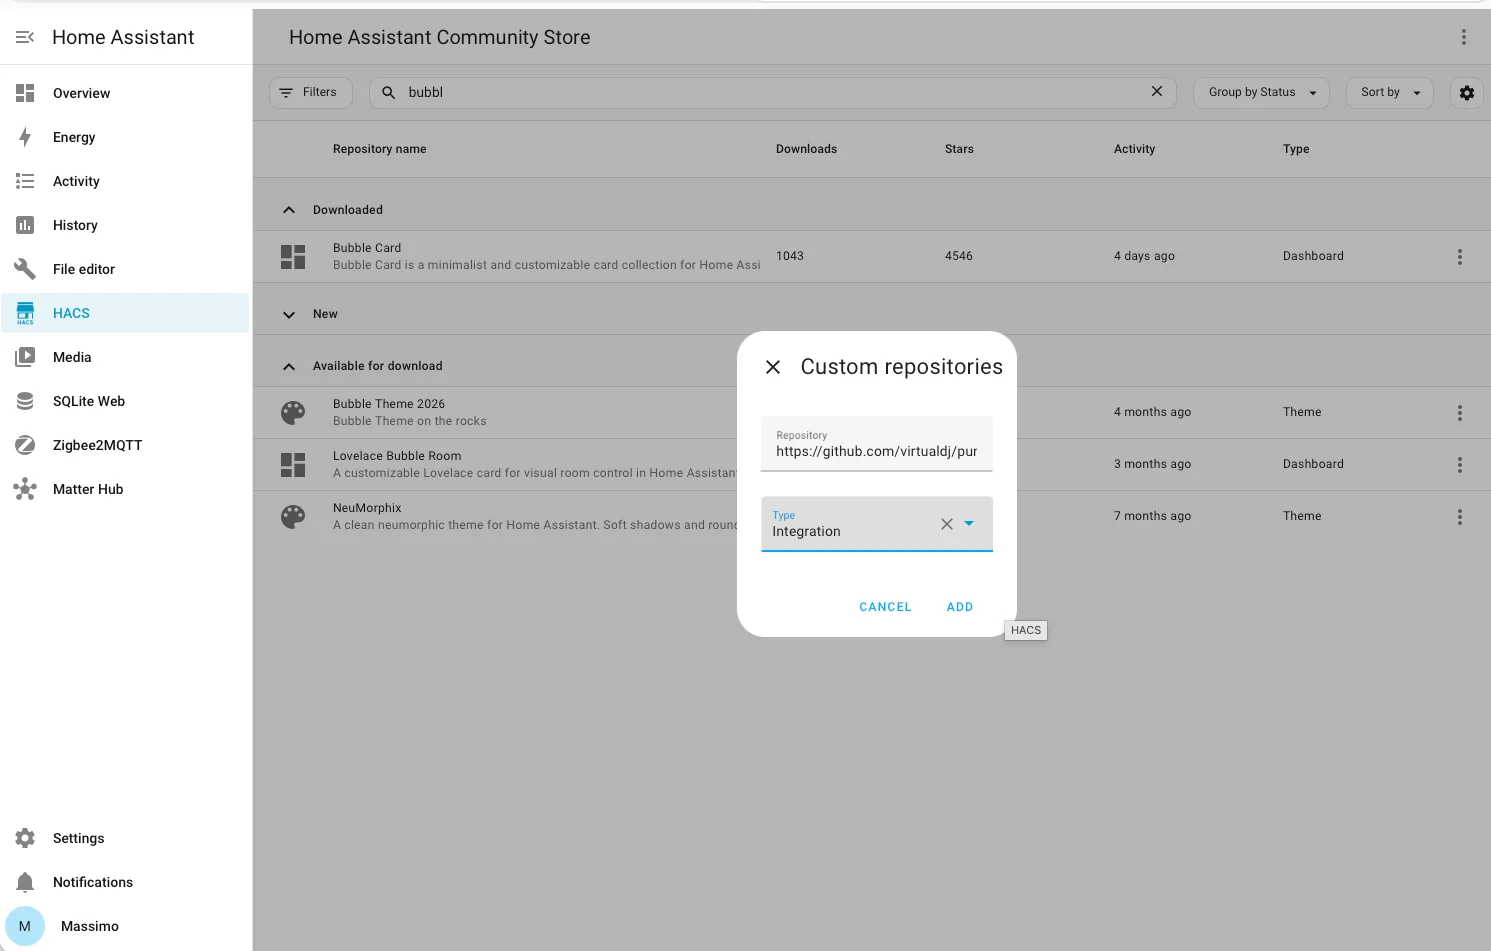Clear the bubbl search text
1491x951 pixels.
tap(1157, 91)
